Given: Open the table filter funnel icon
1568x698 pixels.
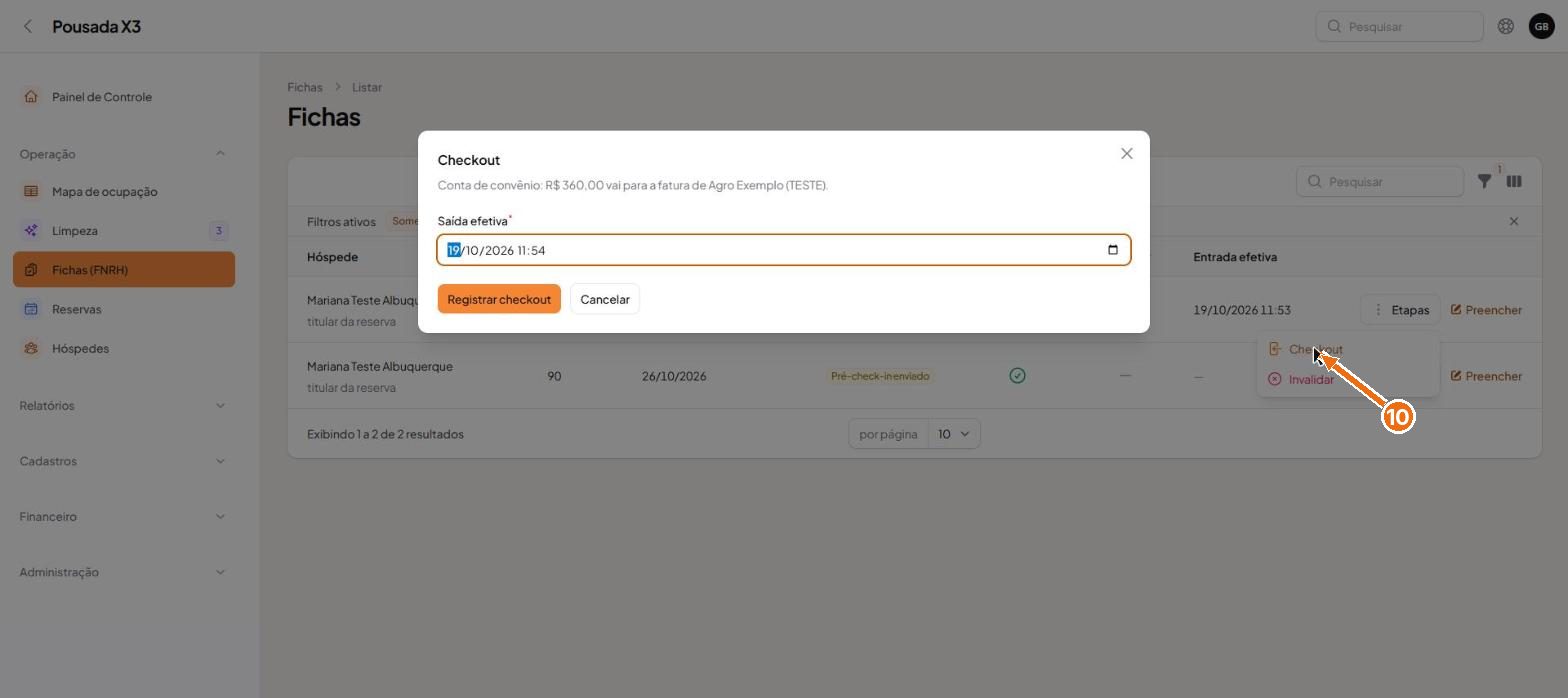Looking at the screenshot, I should point(1485,182).
